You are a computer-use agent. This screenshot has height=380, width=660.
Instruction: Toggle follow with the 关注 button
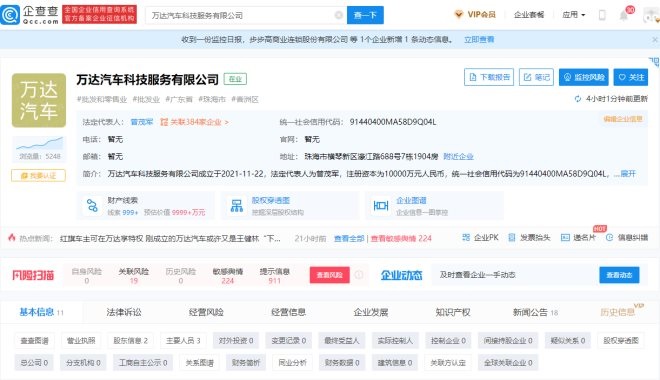pos(631,77)
